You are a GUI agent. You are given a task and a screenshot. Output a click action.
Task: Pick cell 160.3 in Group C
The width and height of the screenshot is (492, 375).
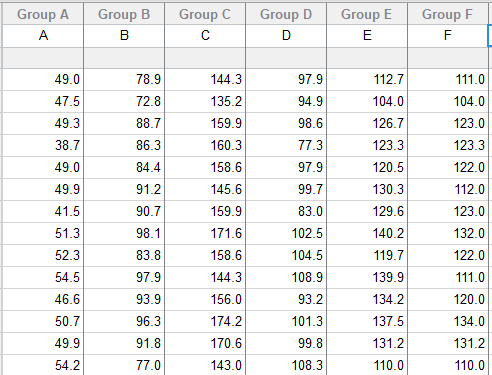tap(205, 145)
